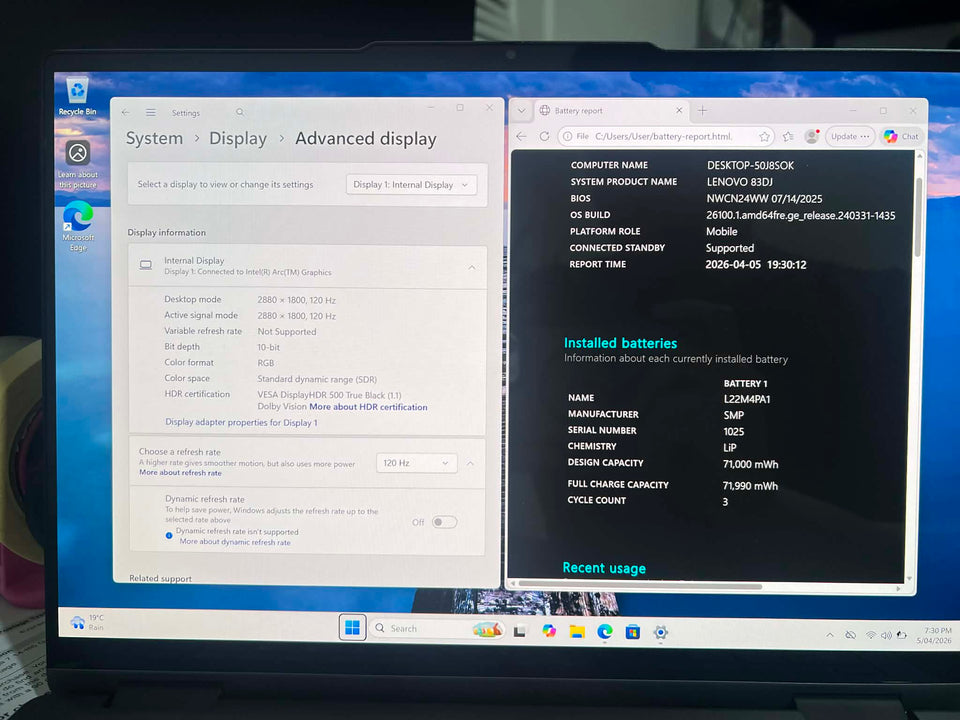Open Copilot Chat in Edge
Screen dimensions: 960x720
(x=901, y=137)
